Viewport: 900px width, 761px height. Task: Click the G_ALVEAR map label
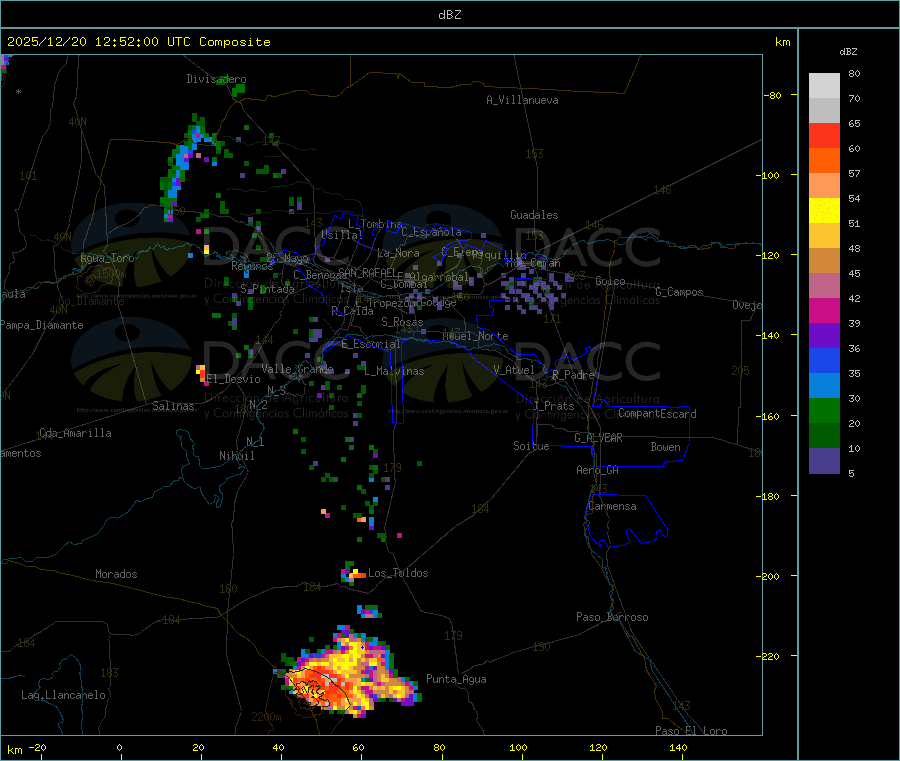click(598, 438)
